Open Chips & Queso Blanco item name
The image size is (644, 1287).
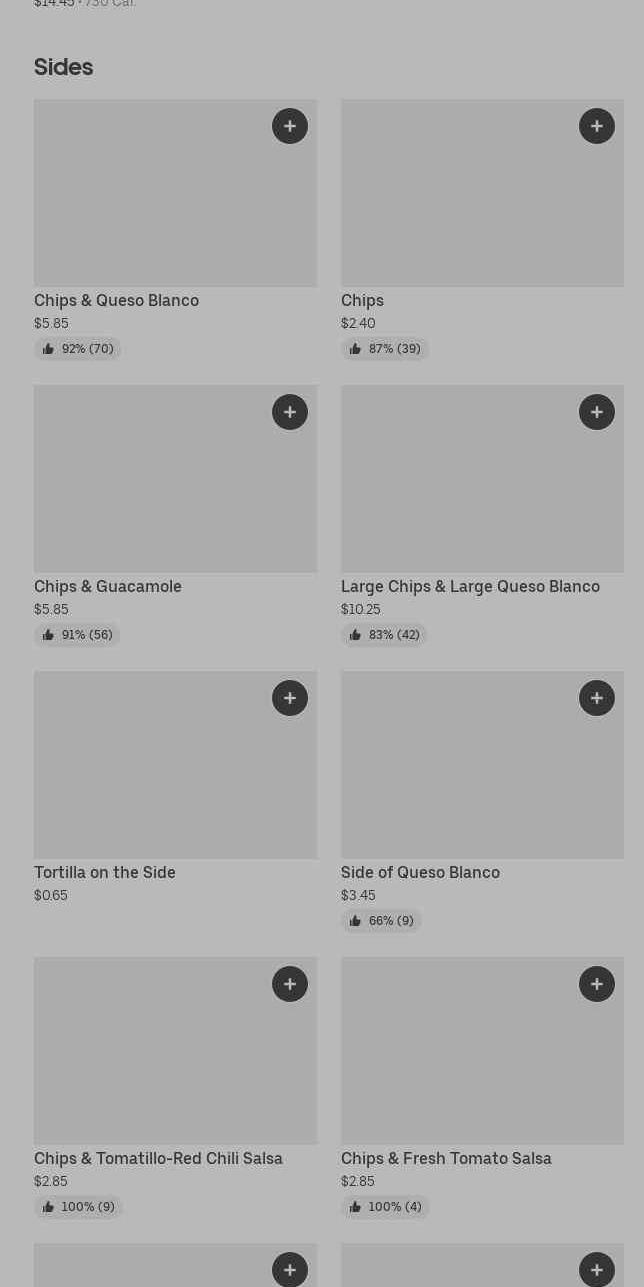click(116, 300)
